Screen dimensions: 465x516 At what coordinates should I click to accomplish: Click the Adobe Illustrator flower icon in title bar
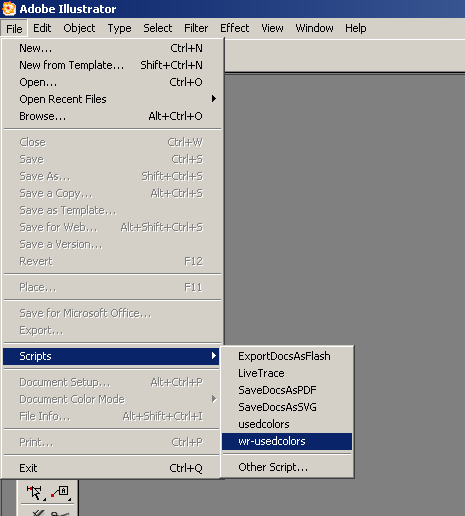[9, 9]
